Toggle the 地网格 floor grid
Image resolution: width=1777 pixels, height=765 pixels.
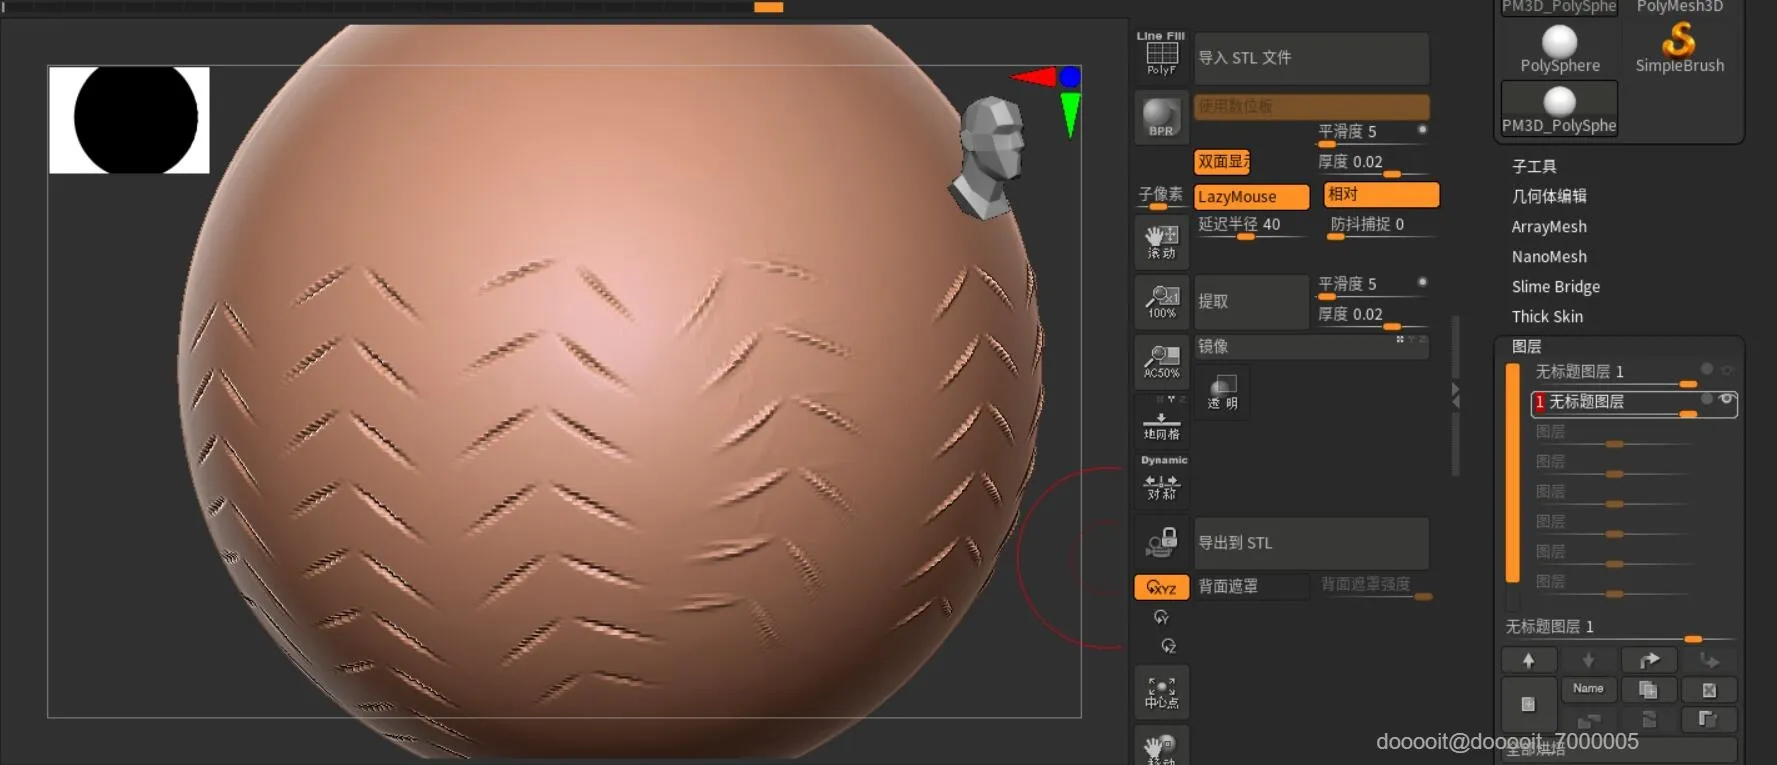click(x=1161, y=421)
